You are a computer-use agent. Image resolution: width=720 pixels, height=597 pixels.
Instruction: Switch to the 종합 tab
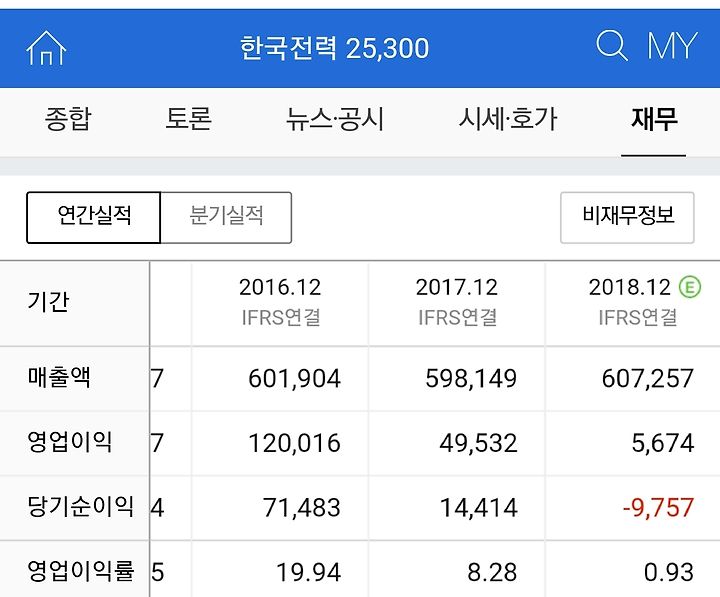(68, 119)
